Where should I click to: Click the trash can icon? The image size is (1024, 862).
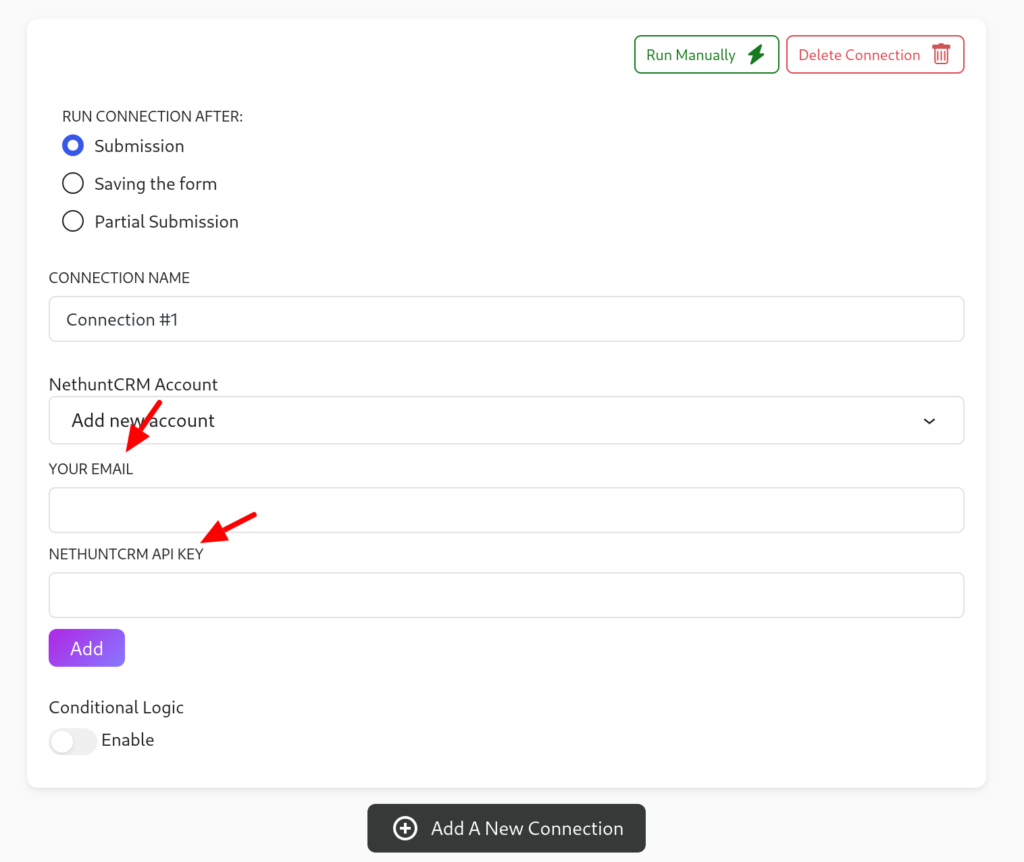[940, 54]
